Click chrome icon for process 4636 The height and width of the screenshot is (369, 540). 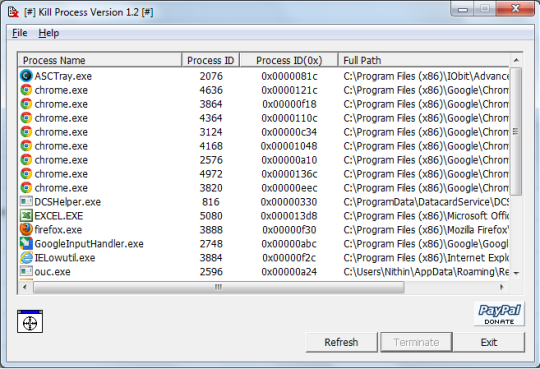pos(26,90)
